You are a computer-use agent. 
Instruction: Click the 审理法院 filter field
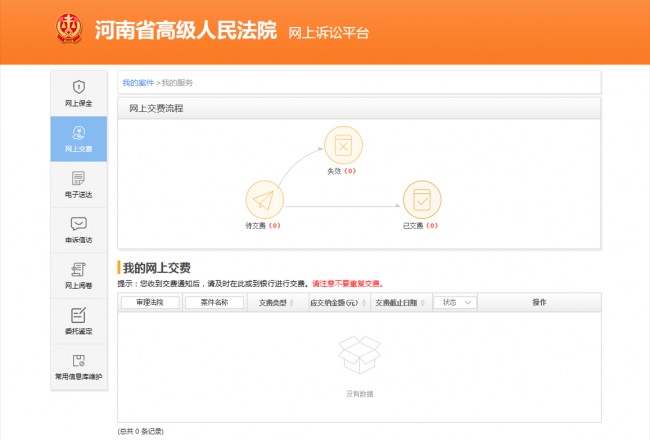click(150, 302)
